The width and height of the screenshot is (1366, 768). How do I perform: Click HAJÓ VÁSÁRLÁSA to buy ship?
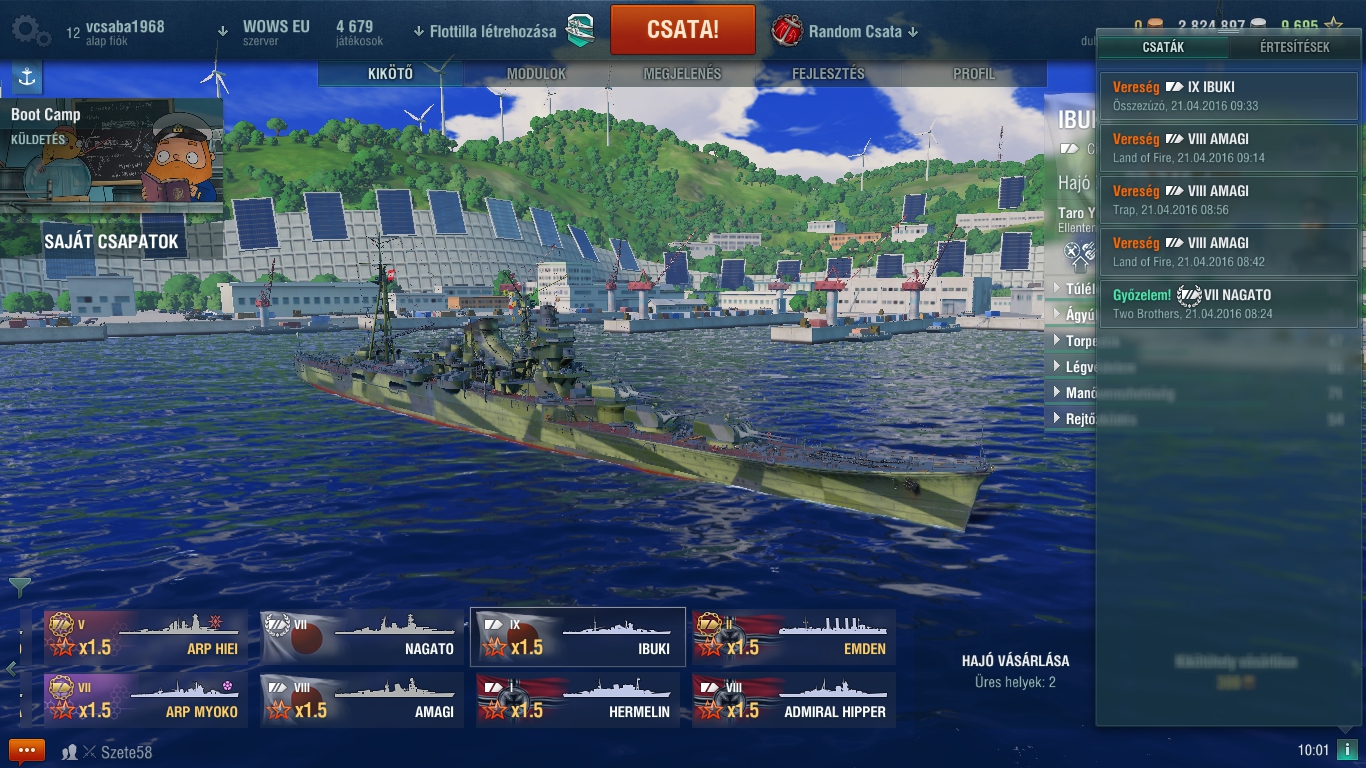tap(1015, 660)
